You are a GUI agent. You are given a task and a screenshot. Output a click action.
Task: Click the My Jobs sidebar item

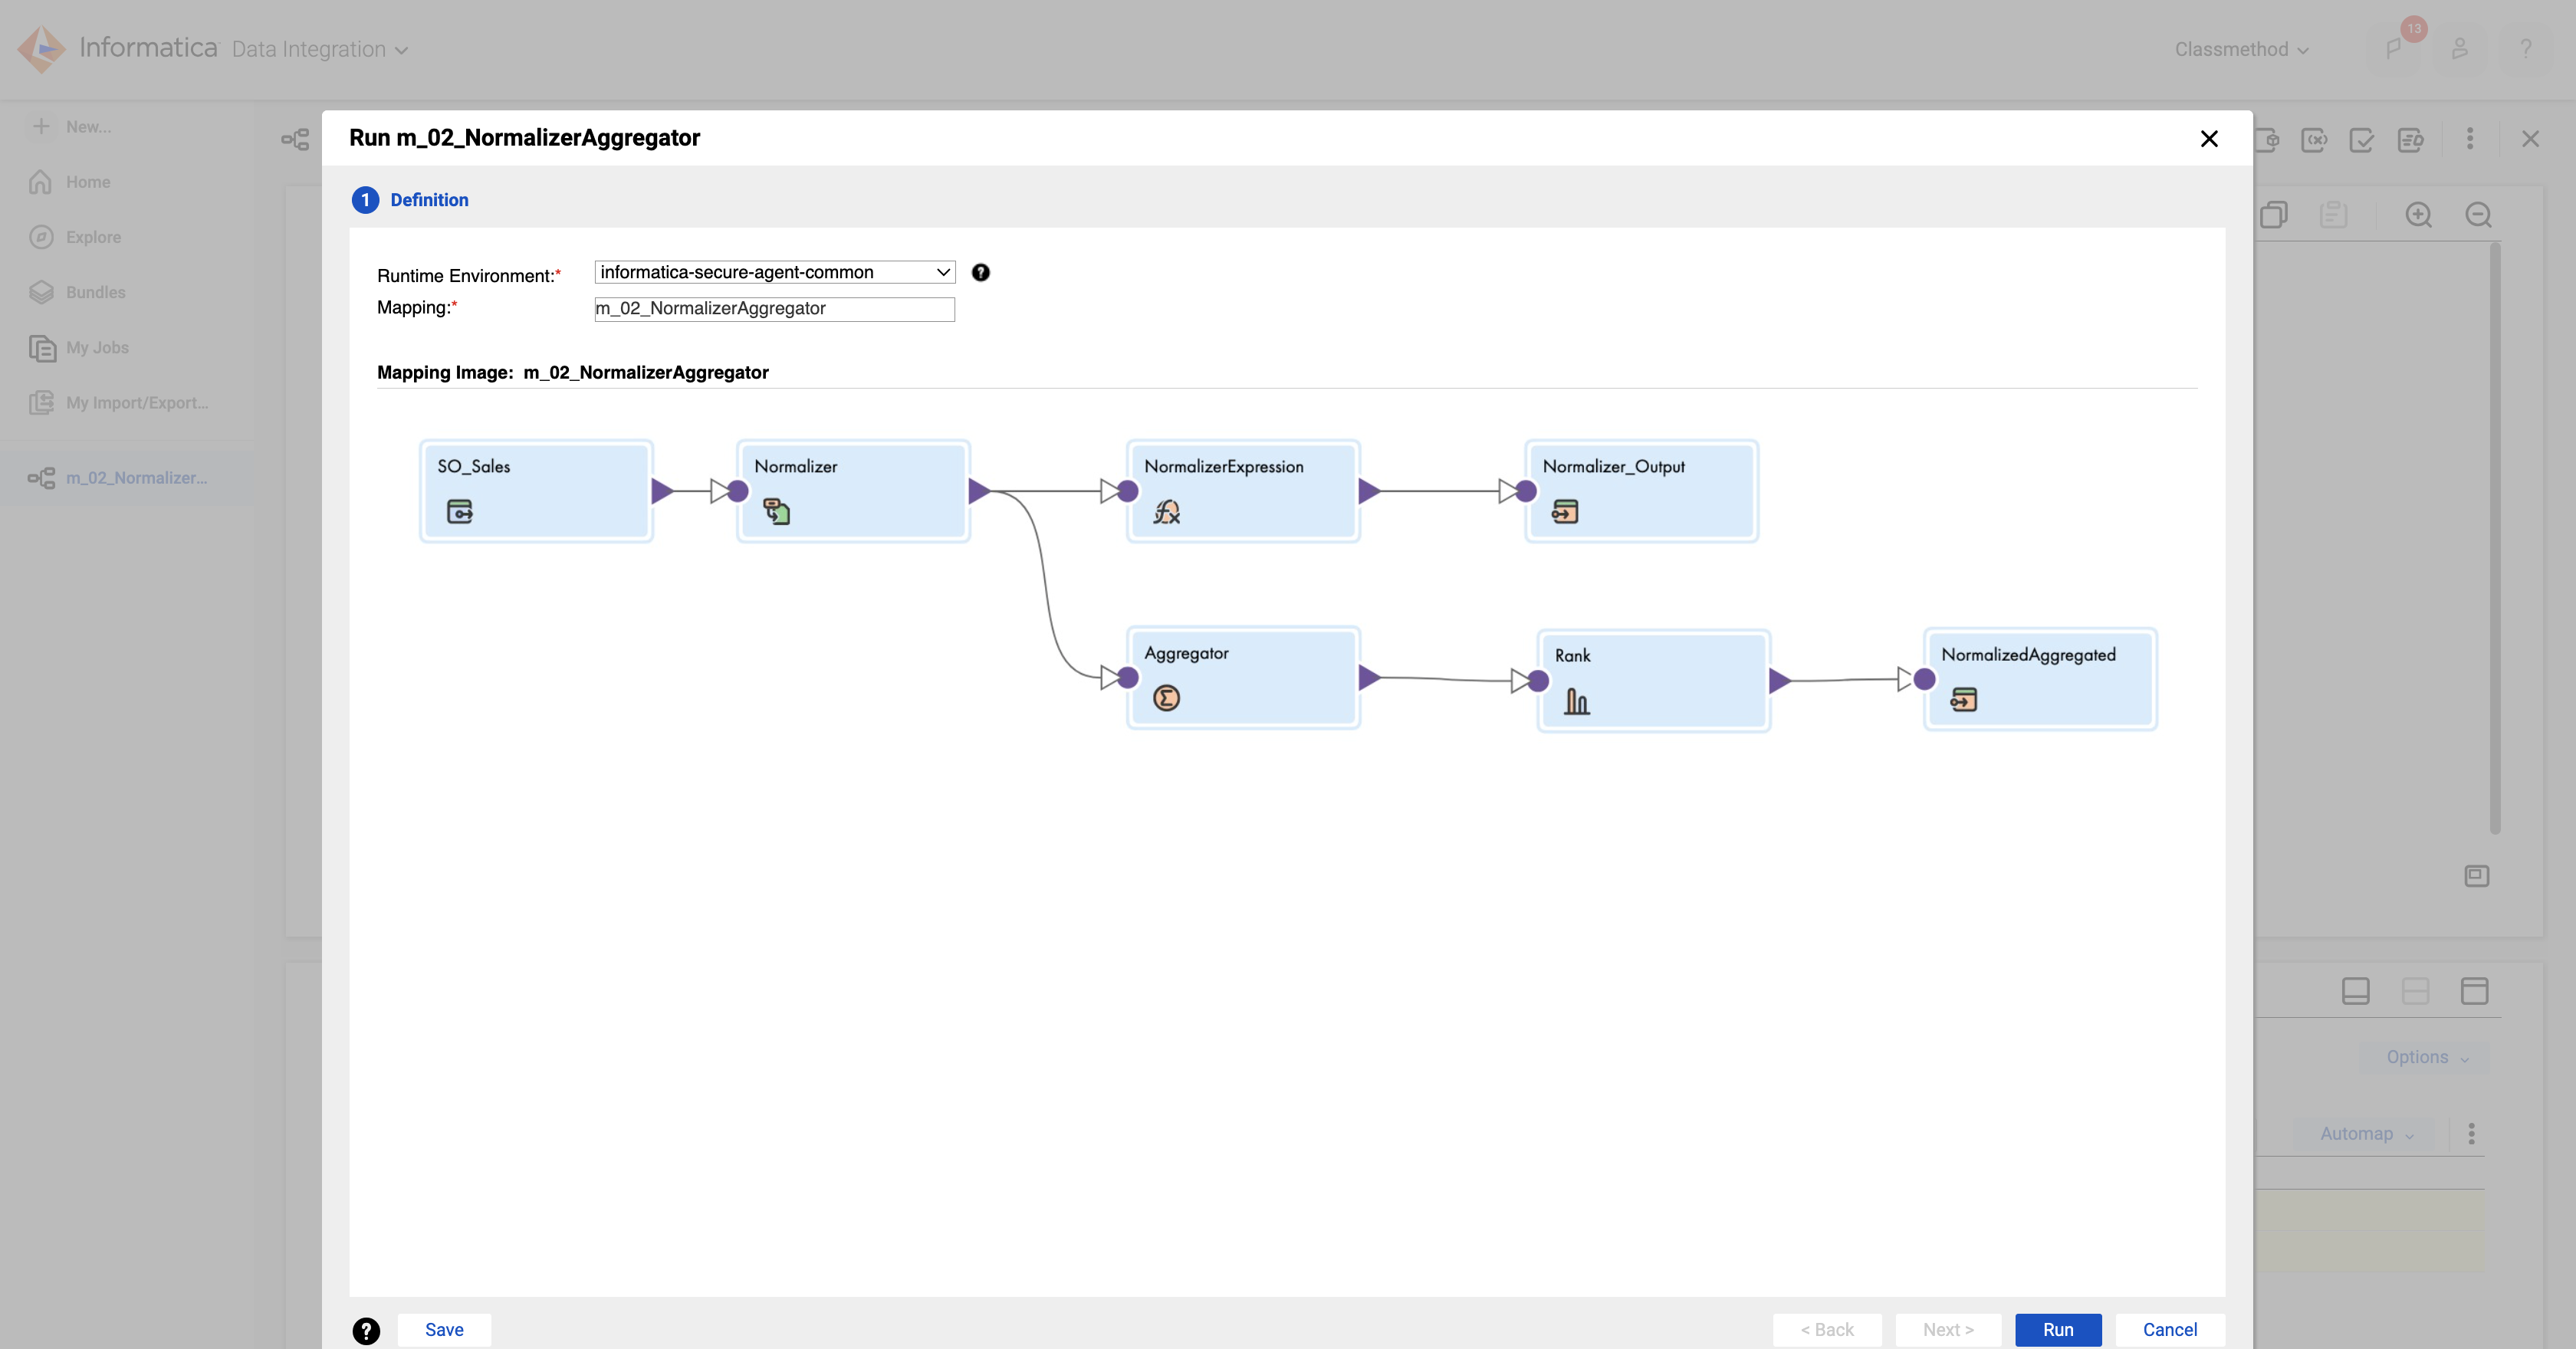97,346
